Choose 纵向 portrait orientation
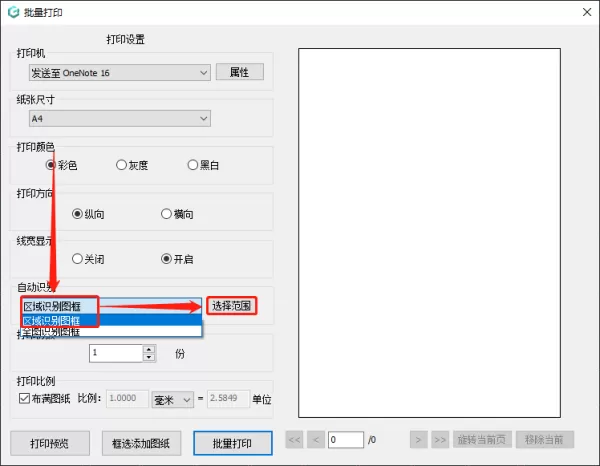This screenshot has width=600, height=466. tap(77, 213)
